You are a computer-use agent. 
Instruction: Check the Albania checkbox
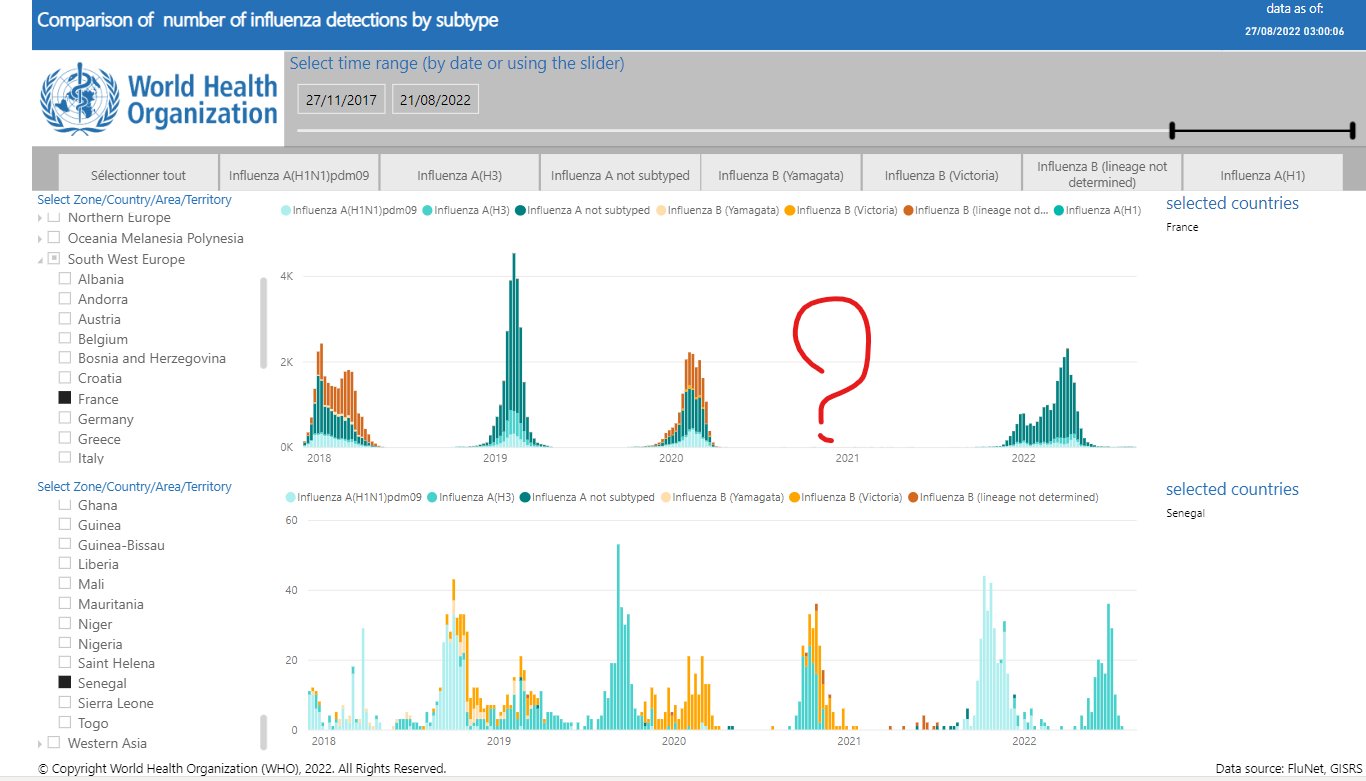point(65,279)
